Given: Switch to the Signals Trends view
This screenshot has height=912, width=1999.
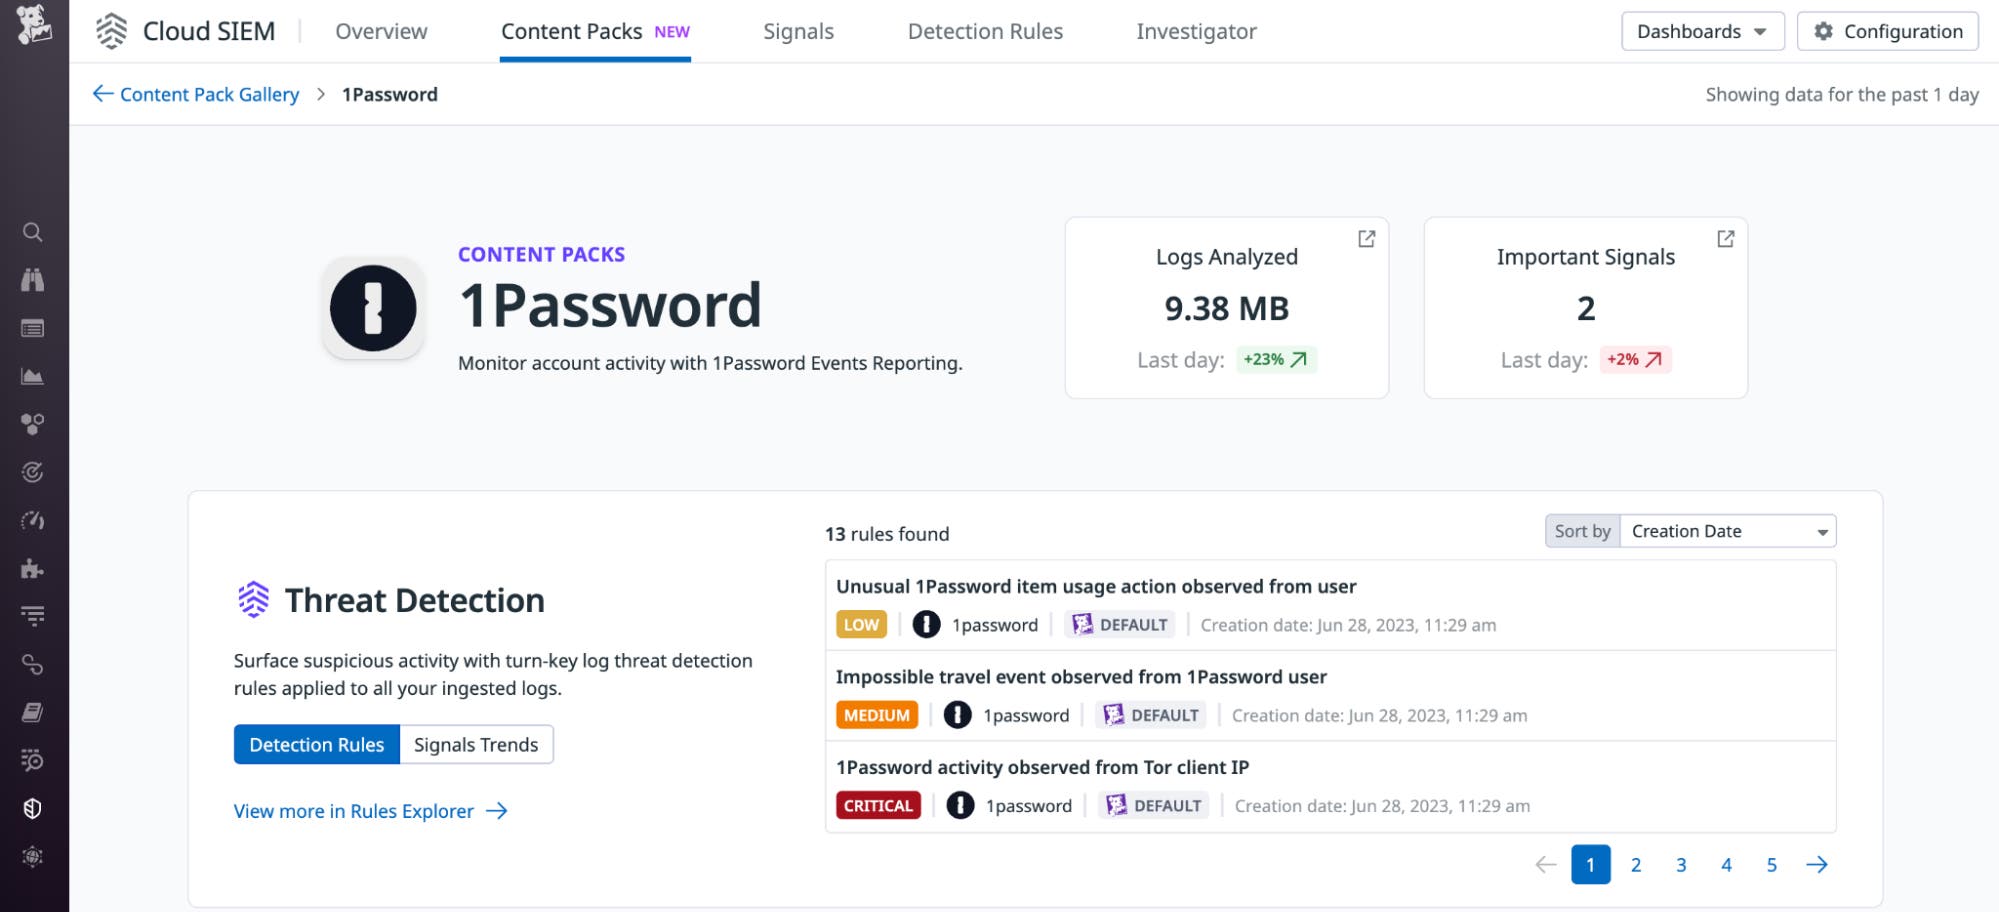Looking at the screenshot, I should [476, 744].
